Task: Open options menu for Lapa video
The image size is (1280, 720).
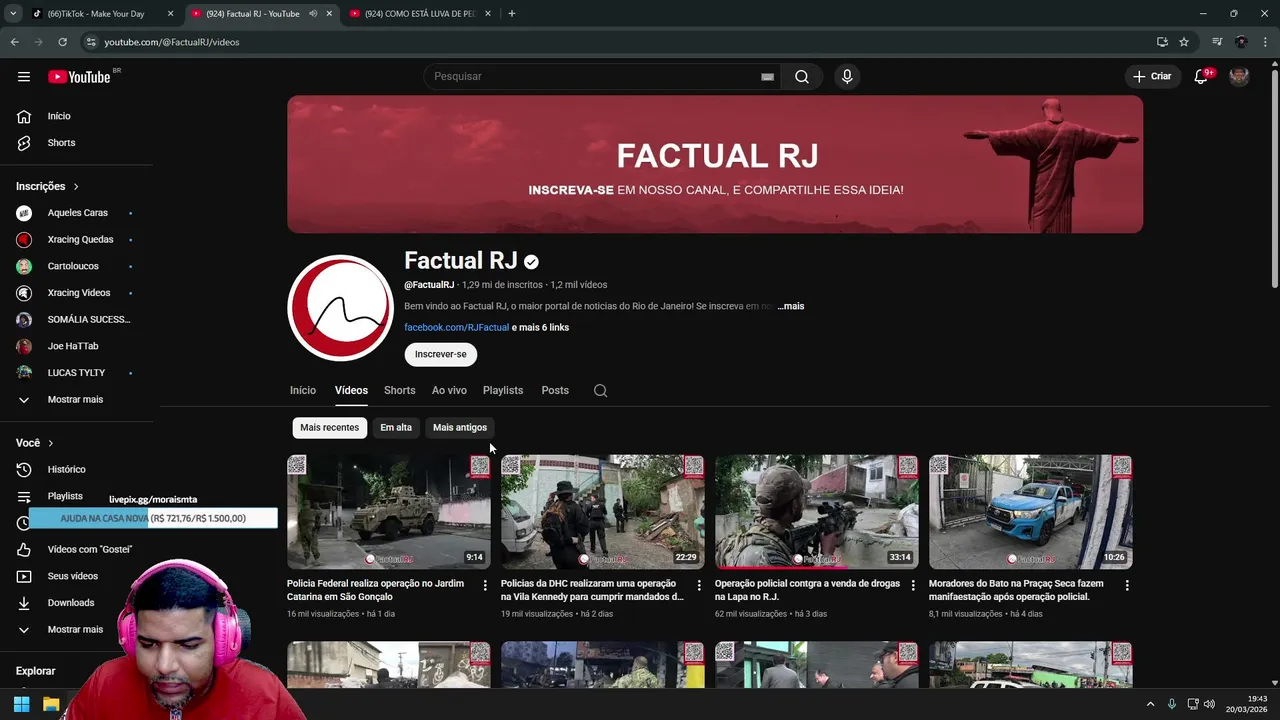Action: (913, 585)
